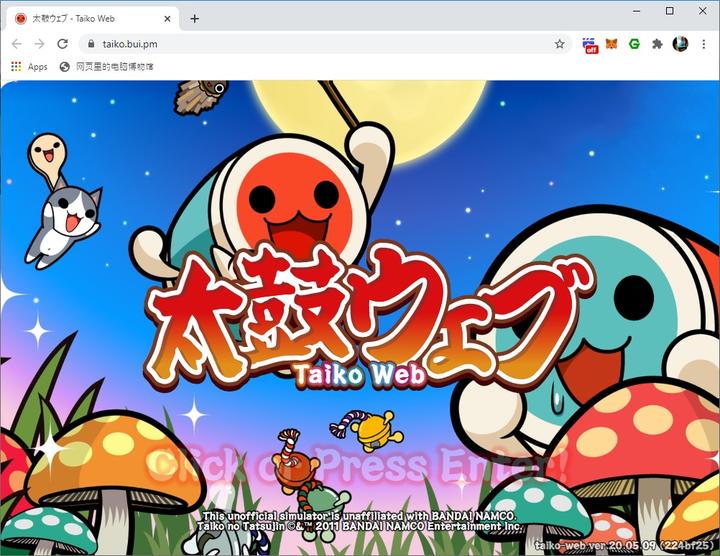Open the Apps shortcut in bookmarks bar
The width and height of the screenshot is (720, 556).
[29, 67]
